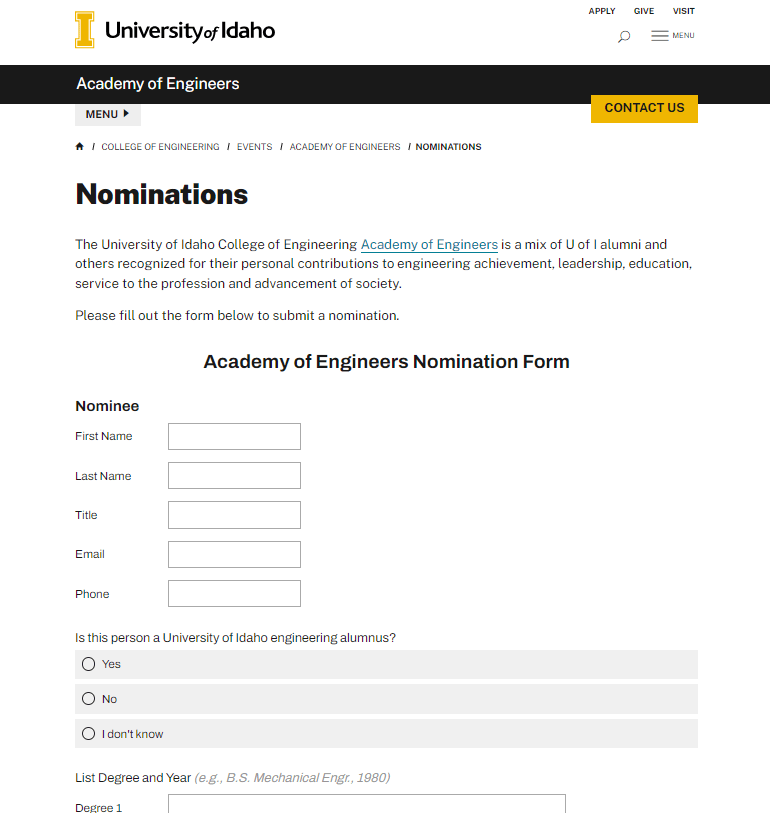Image resolution: width=770 pixels, height=813 pixels.
Task: Focus the Last Name input box
Action: pos(234,476)
